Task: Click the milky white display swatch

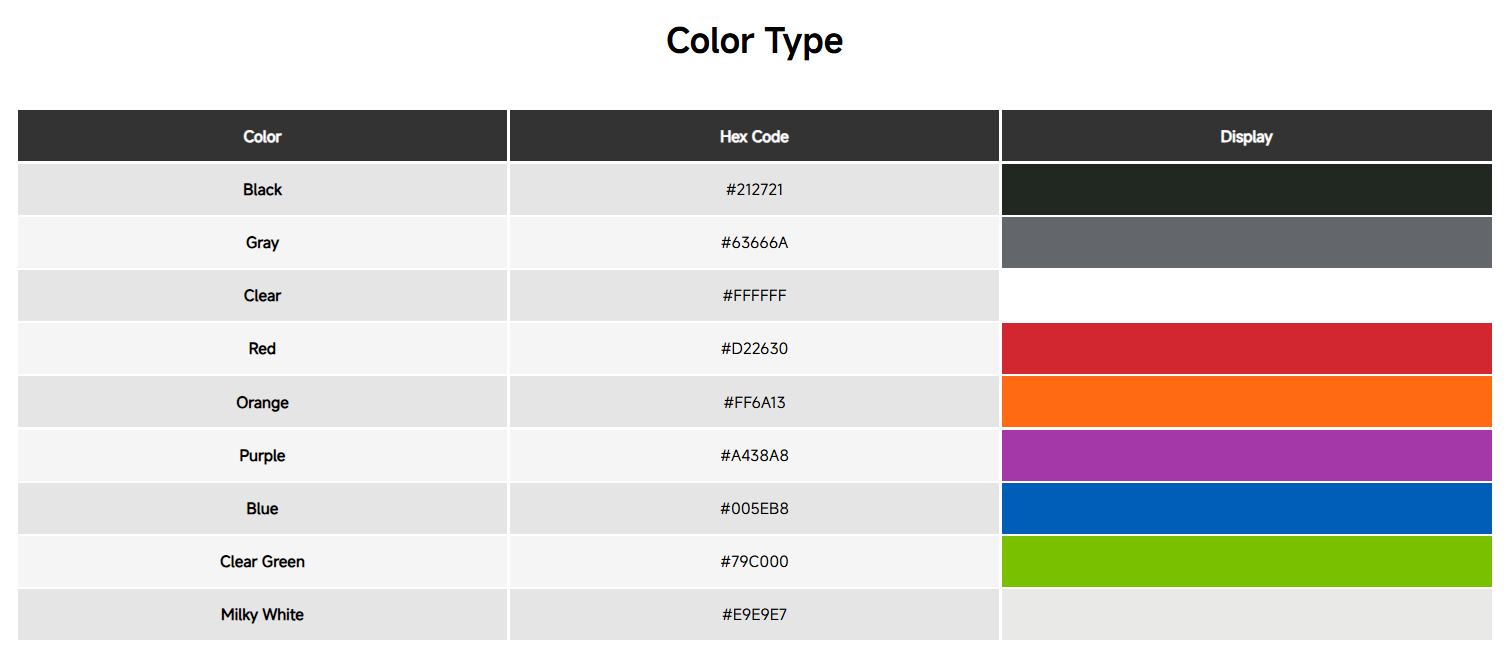Action: 1246,614
